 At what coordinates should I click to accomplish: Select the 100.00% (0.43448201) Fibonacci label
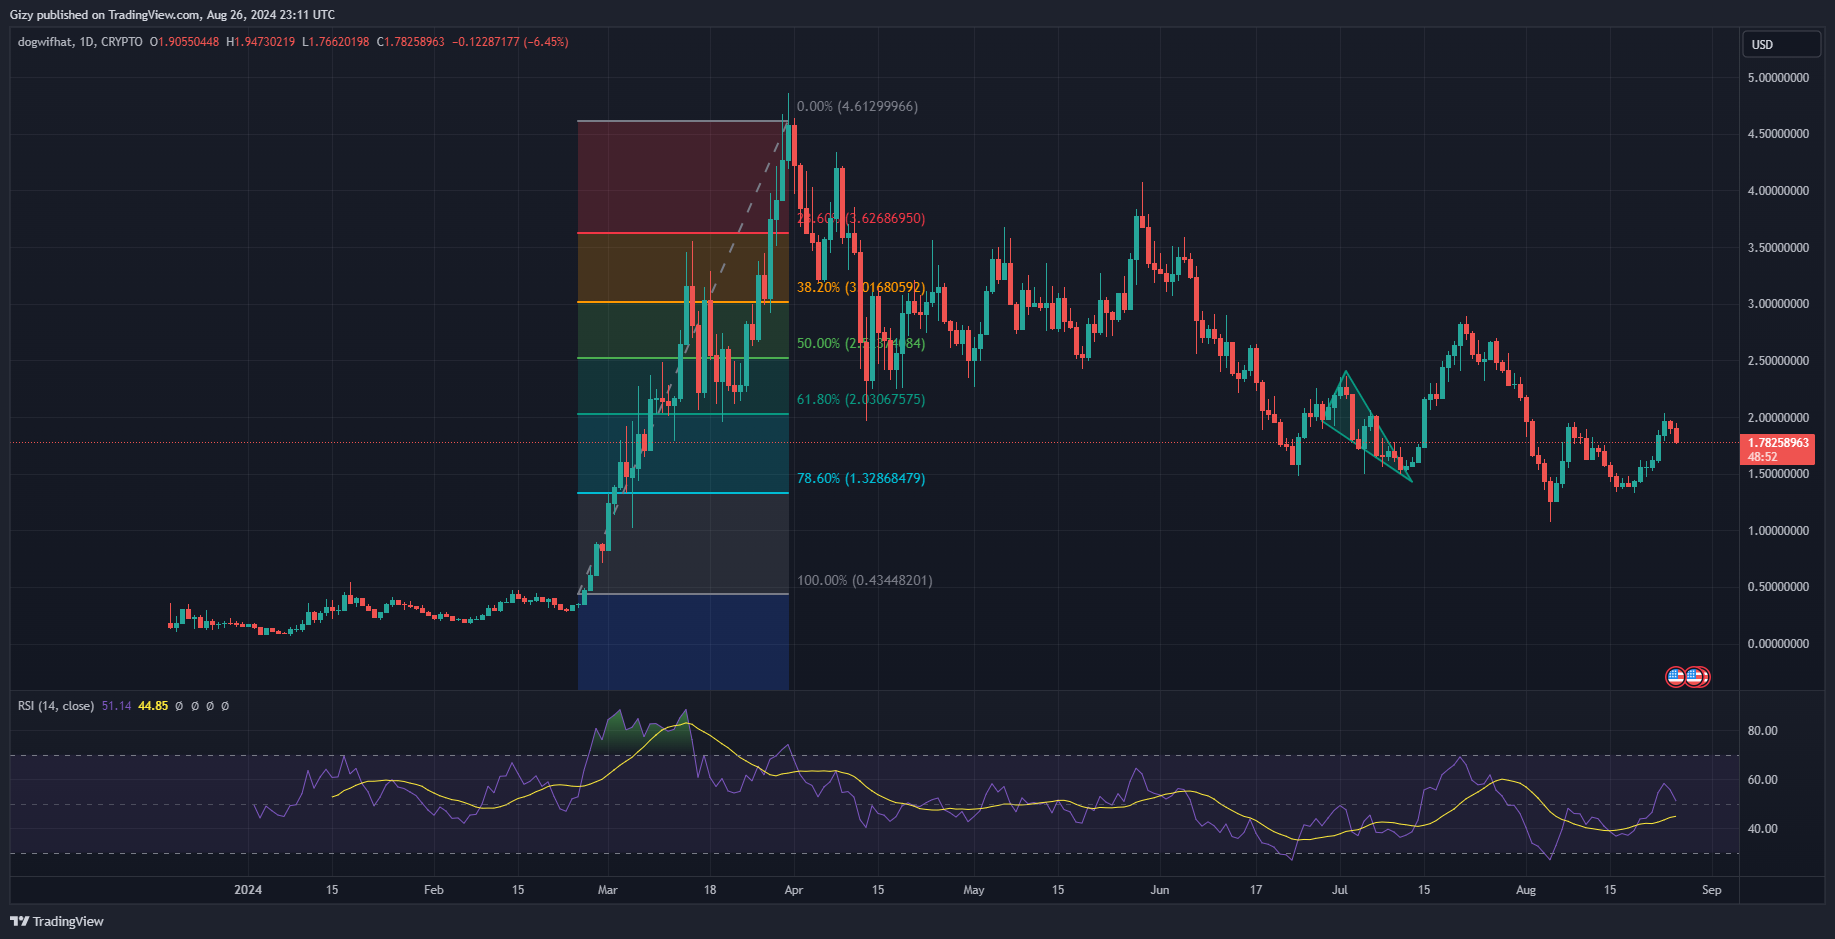pos(864,580)
